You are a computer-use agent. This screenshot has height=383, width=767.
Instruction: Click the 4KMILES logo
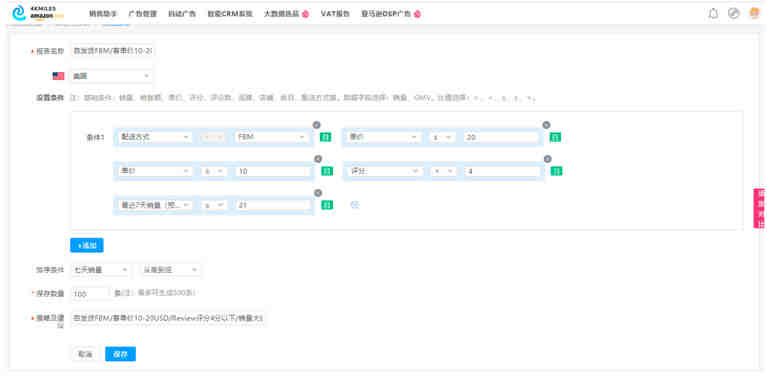38,13
